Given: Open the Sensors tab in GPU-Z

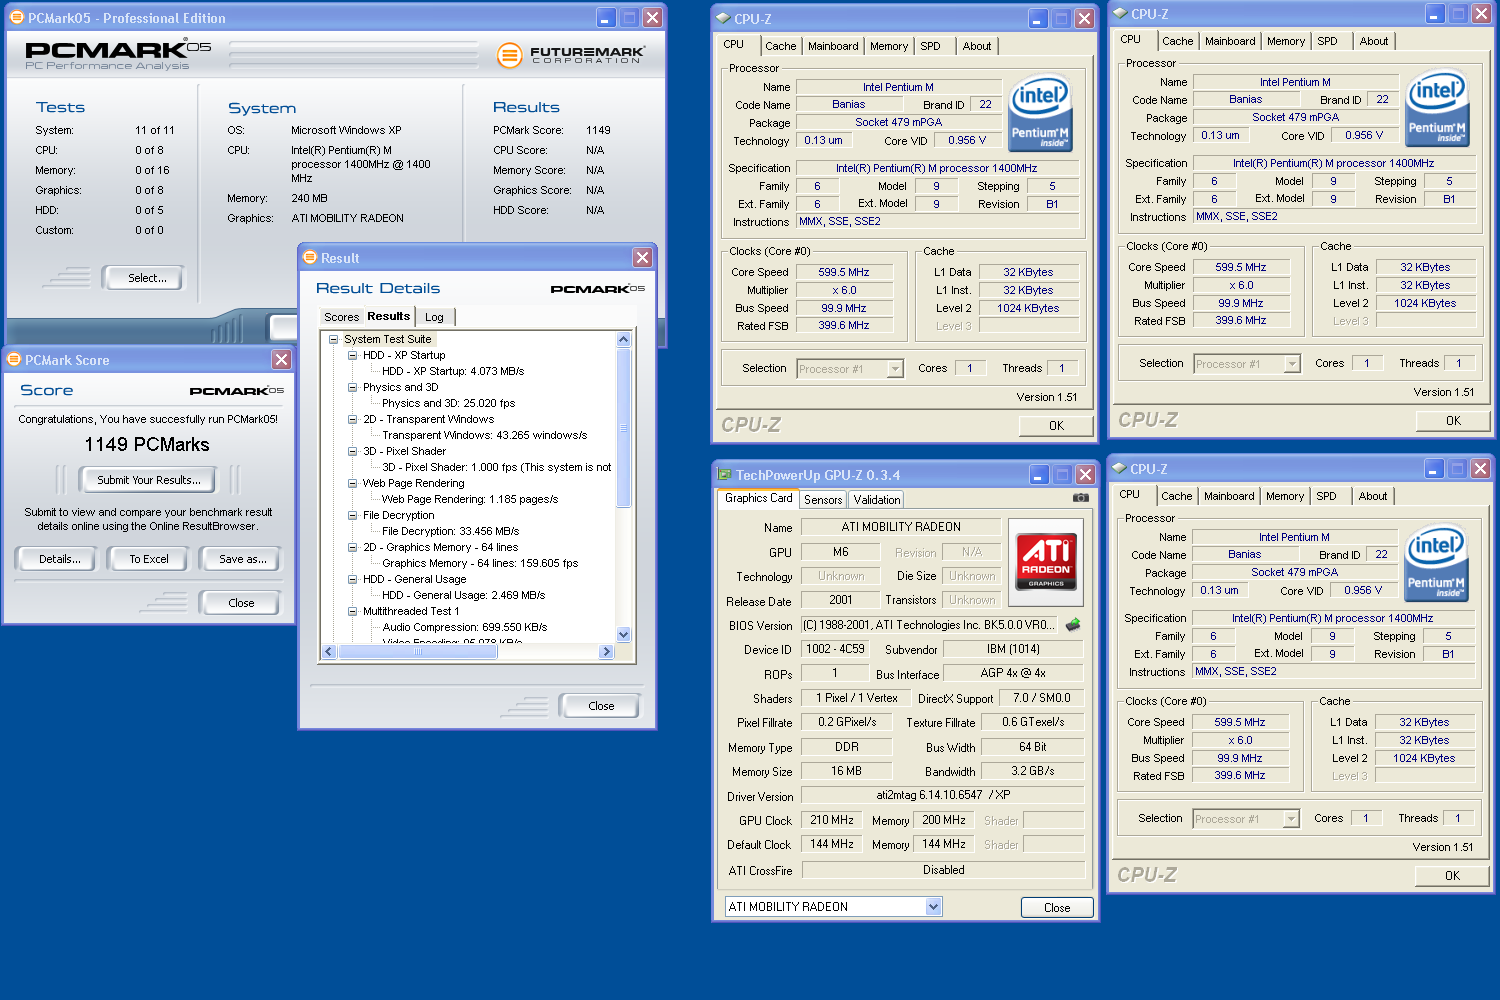Looking at the screenshot, I should click(x=823, y=500).
